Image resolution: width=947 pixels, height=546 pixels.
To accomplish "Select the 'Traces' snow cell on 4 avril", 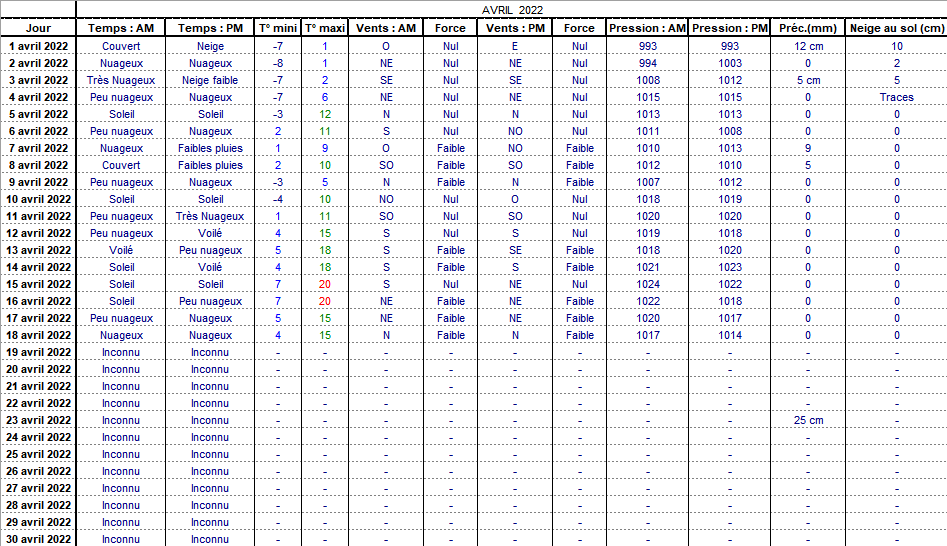I will [896, 97].
